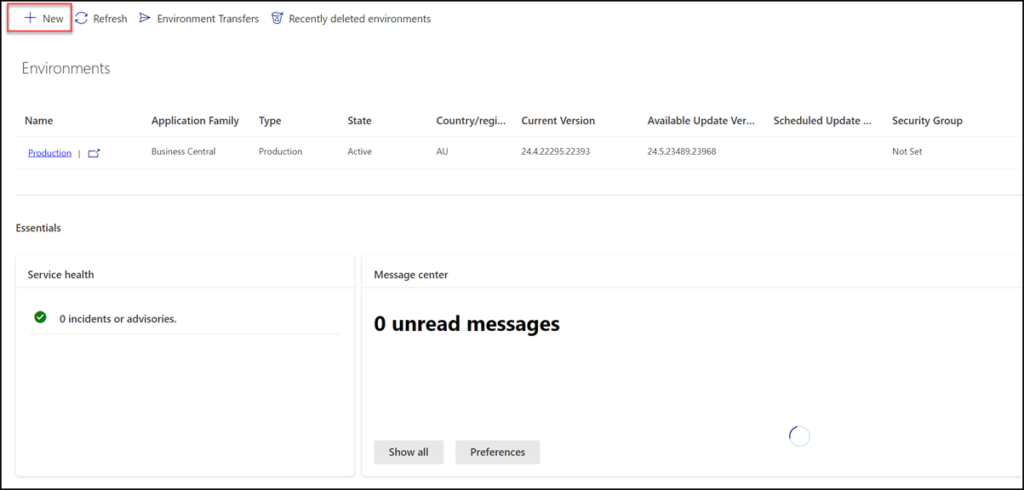1024x490 pixels.
Task: Sort by Available Update Version column
Action: (700, 121)
